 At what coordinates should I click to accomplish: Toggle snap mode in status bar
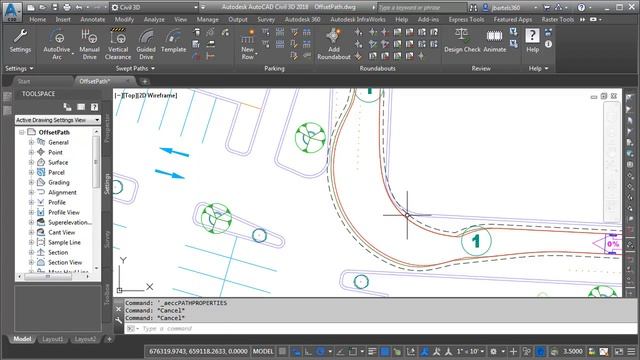296,351
